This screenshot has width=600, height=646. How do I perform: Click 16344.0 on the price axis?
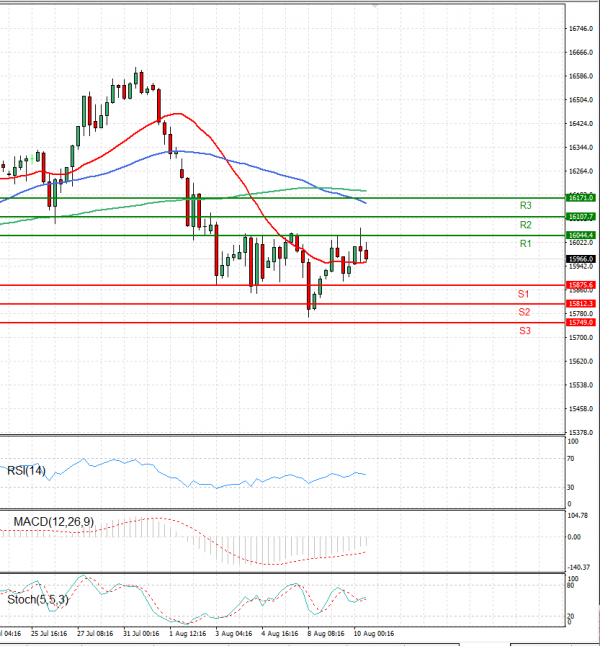tap(581, 147)
